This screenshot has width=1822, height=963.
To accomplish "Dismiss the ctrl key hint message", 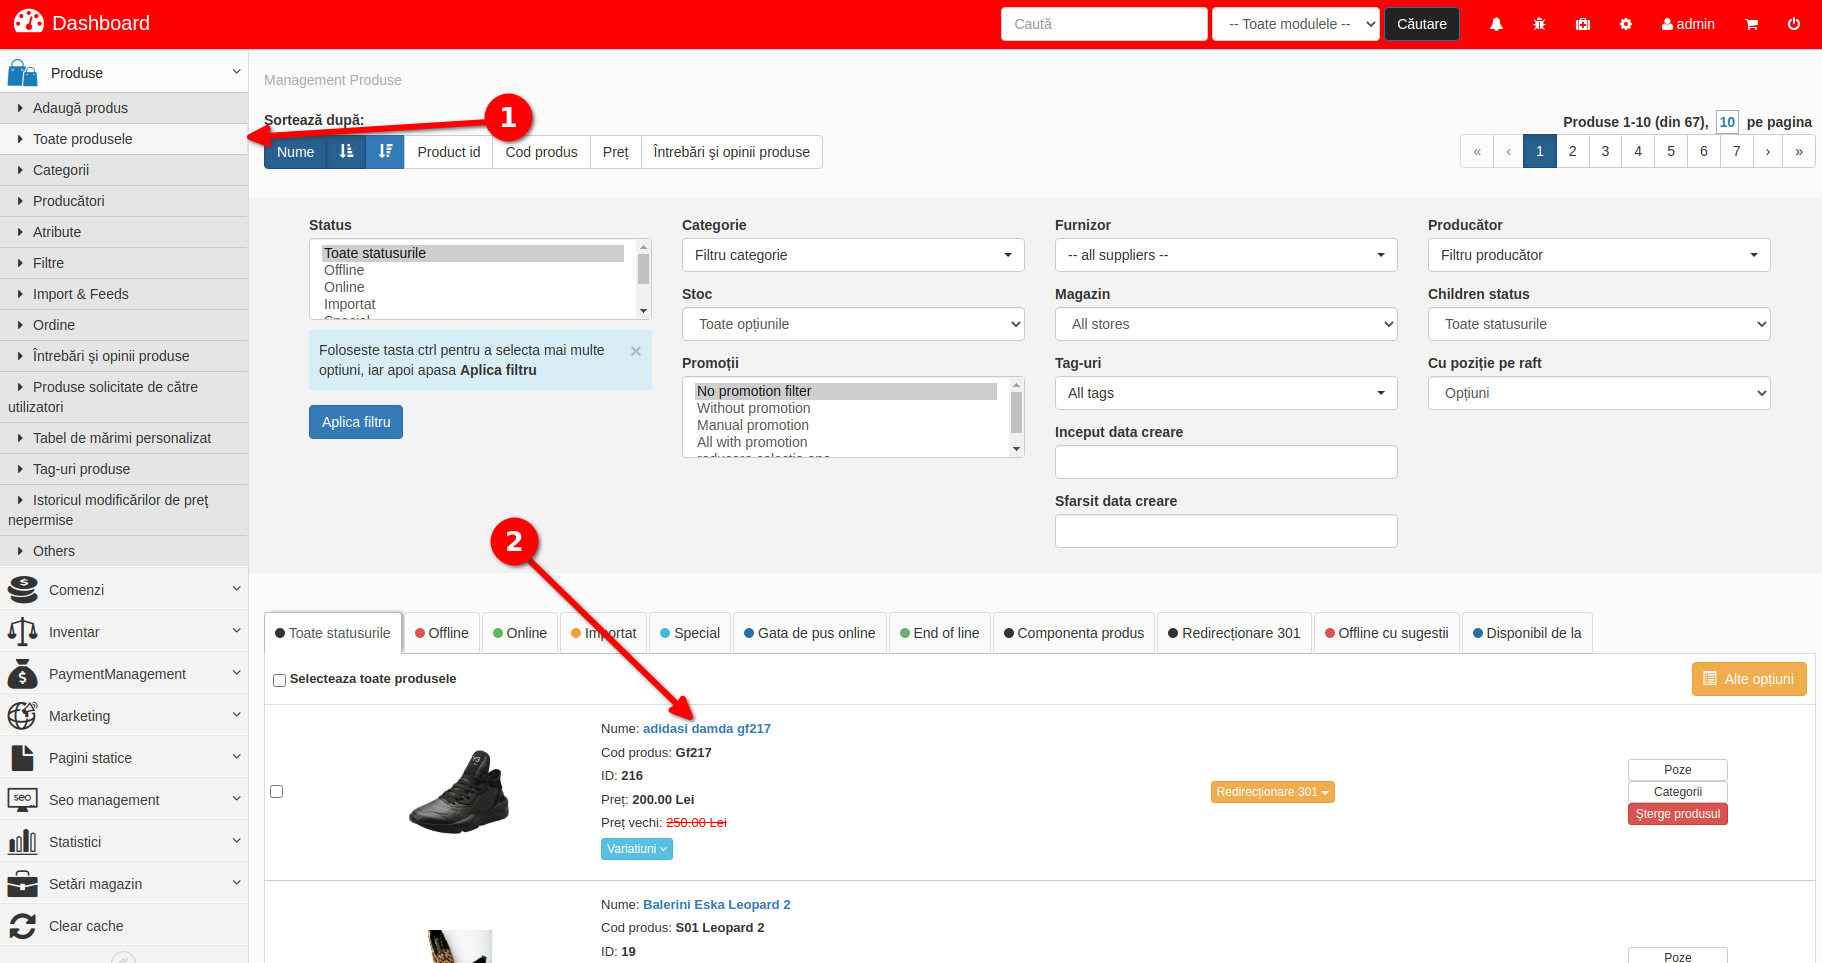I will tap(635, 351).
